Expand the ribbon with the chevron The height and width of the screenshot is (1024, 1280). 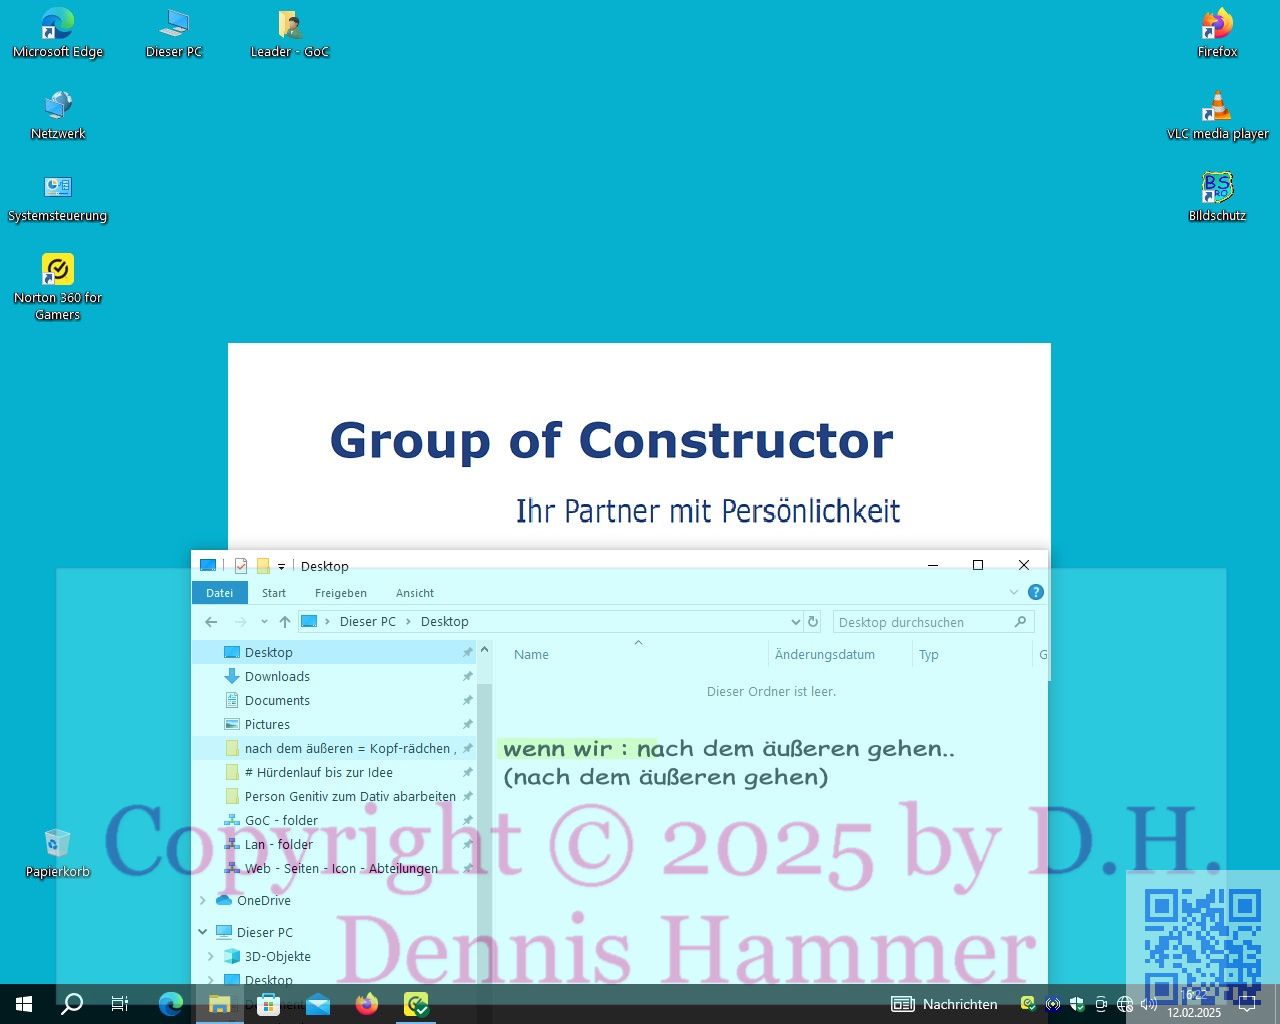click(x=1013, y=592)
